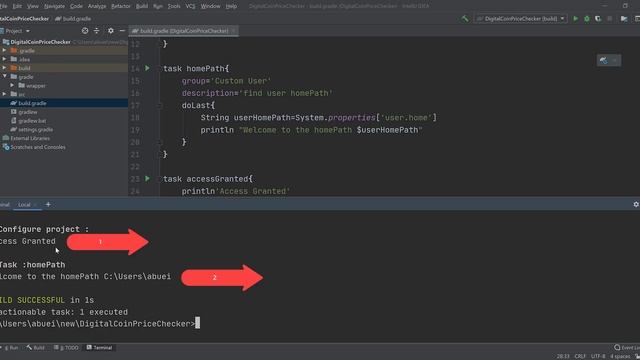Run task accessGranted from gutter arrow
640x360 pixels.
click(147, 178)
